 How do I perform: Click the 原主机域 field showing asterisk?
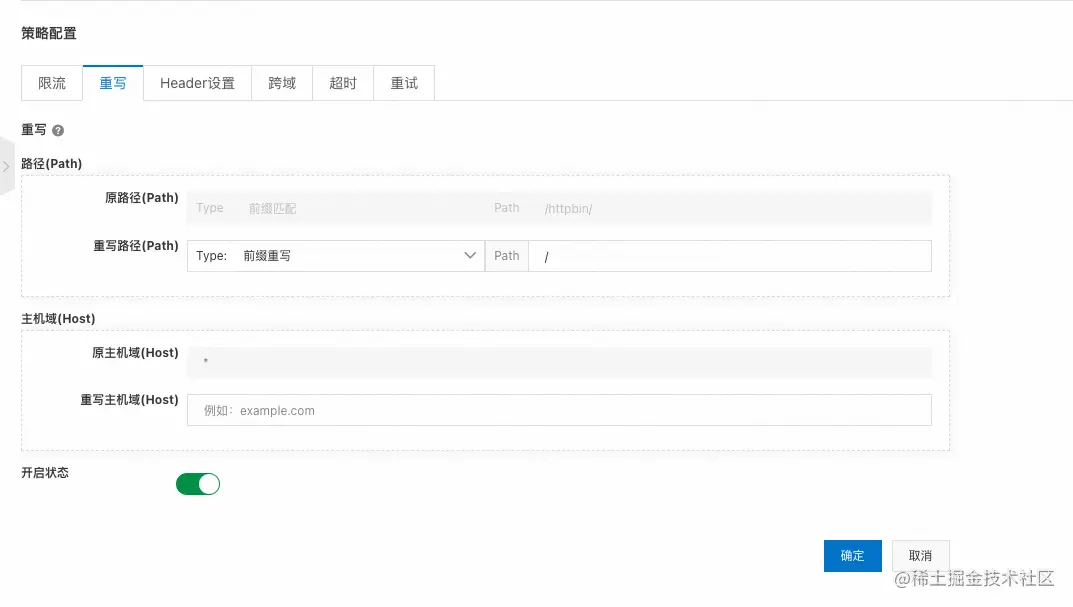click(x=560, y=362)
